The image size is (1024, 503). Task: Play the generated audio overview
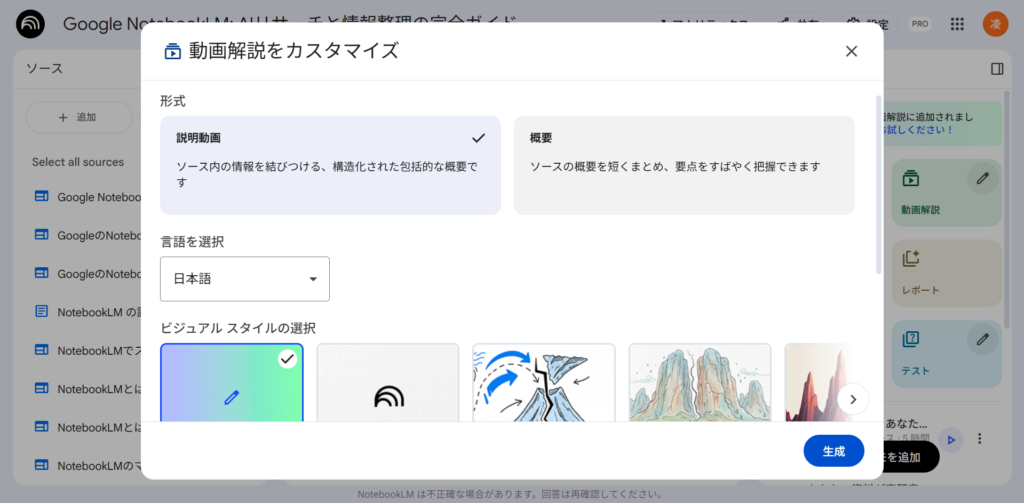coord(952,439)
